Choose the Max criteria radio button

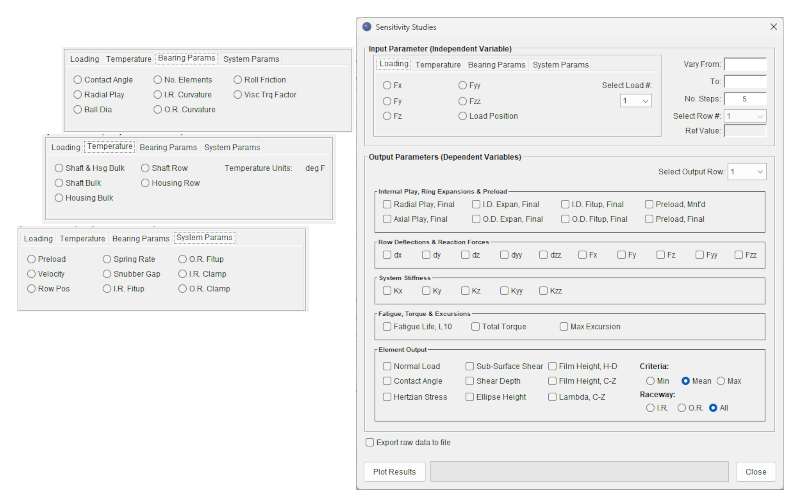click(x=721, y=381)
